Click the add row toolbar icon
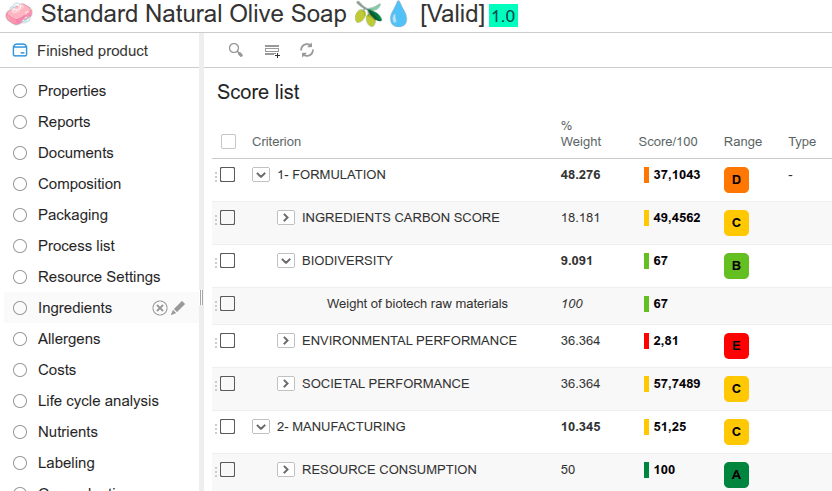This screenshot has height=491, width=832. [x=272, y=50]
